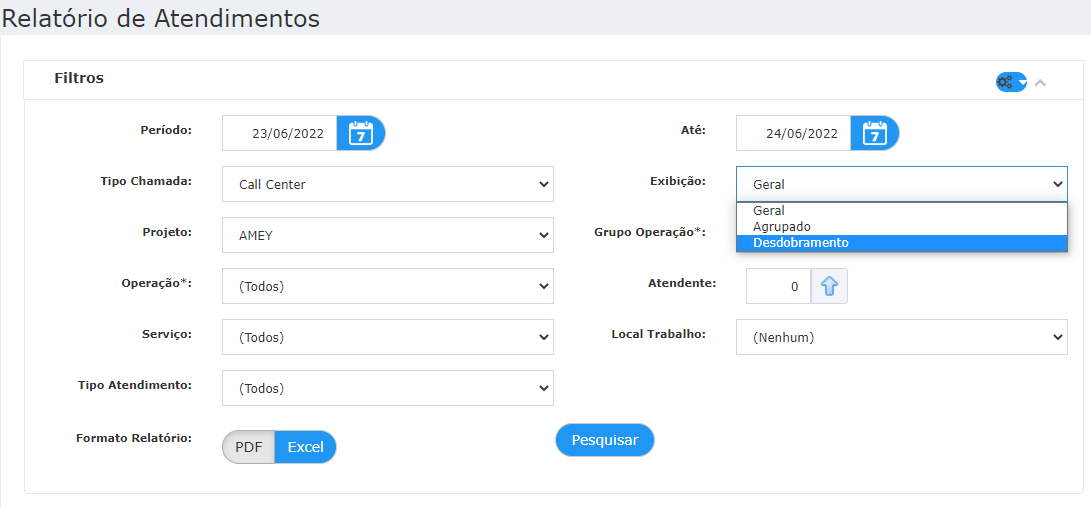Open the Projeto dropdown showing AMEY
The image size is (1091, 508).
click(x=388, y=235)
